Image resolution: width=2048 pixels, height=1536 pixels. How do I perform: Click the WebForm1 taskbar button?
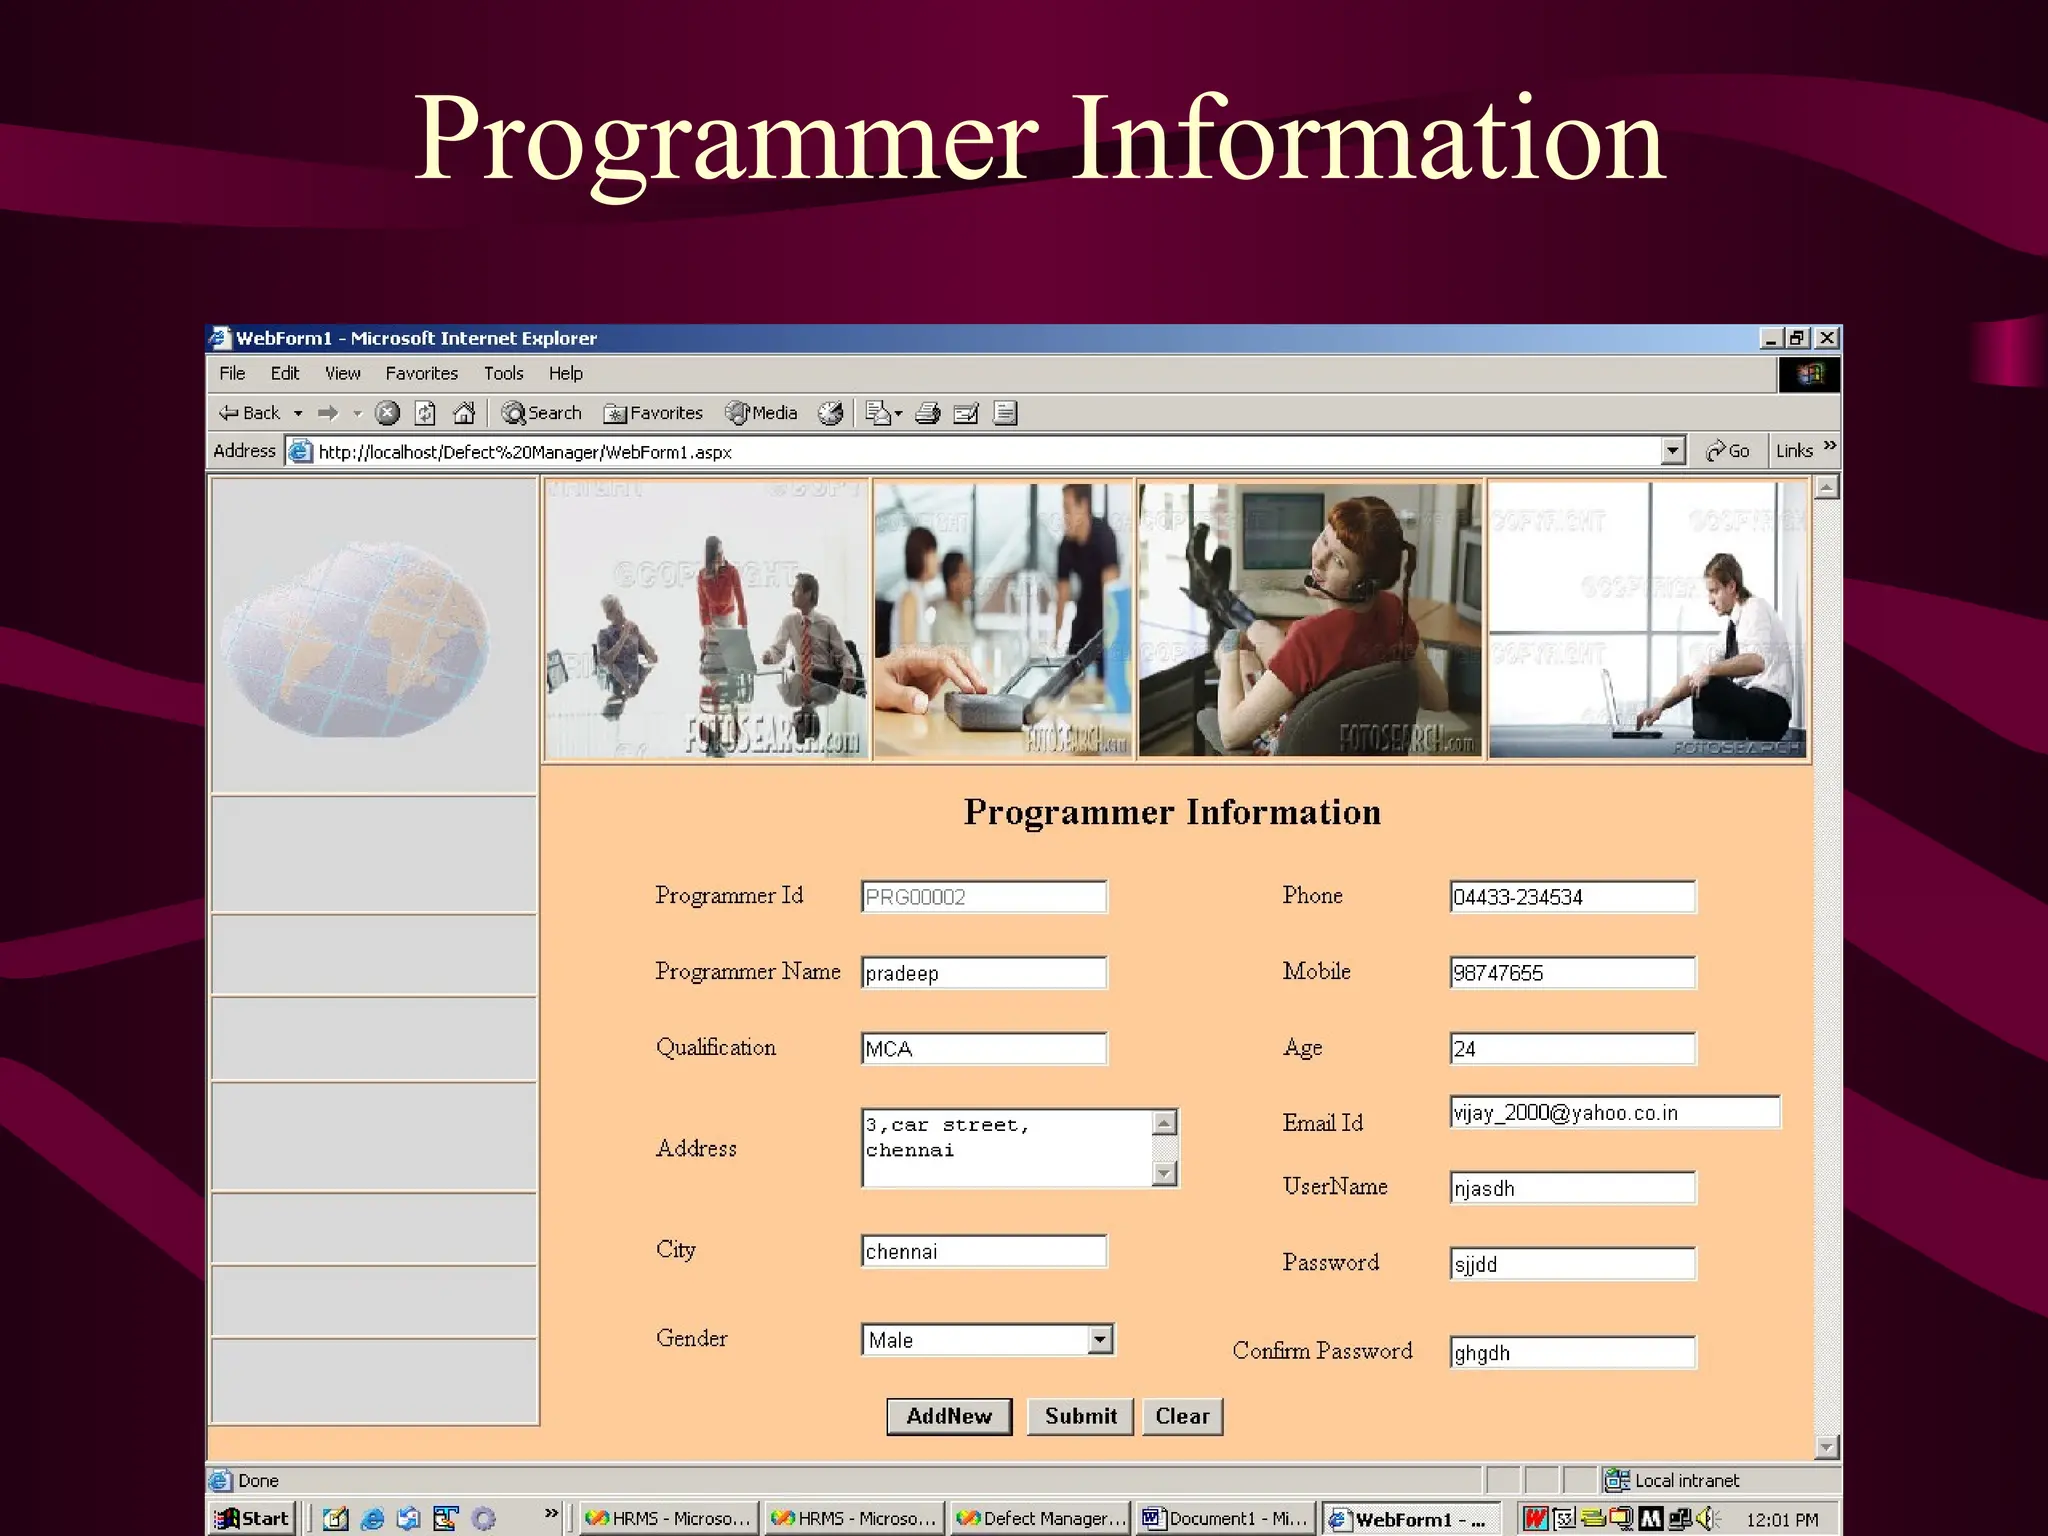point(1411,1519)
